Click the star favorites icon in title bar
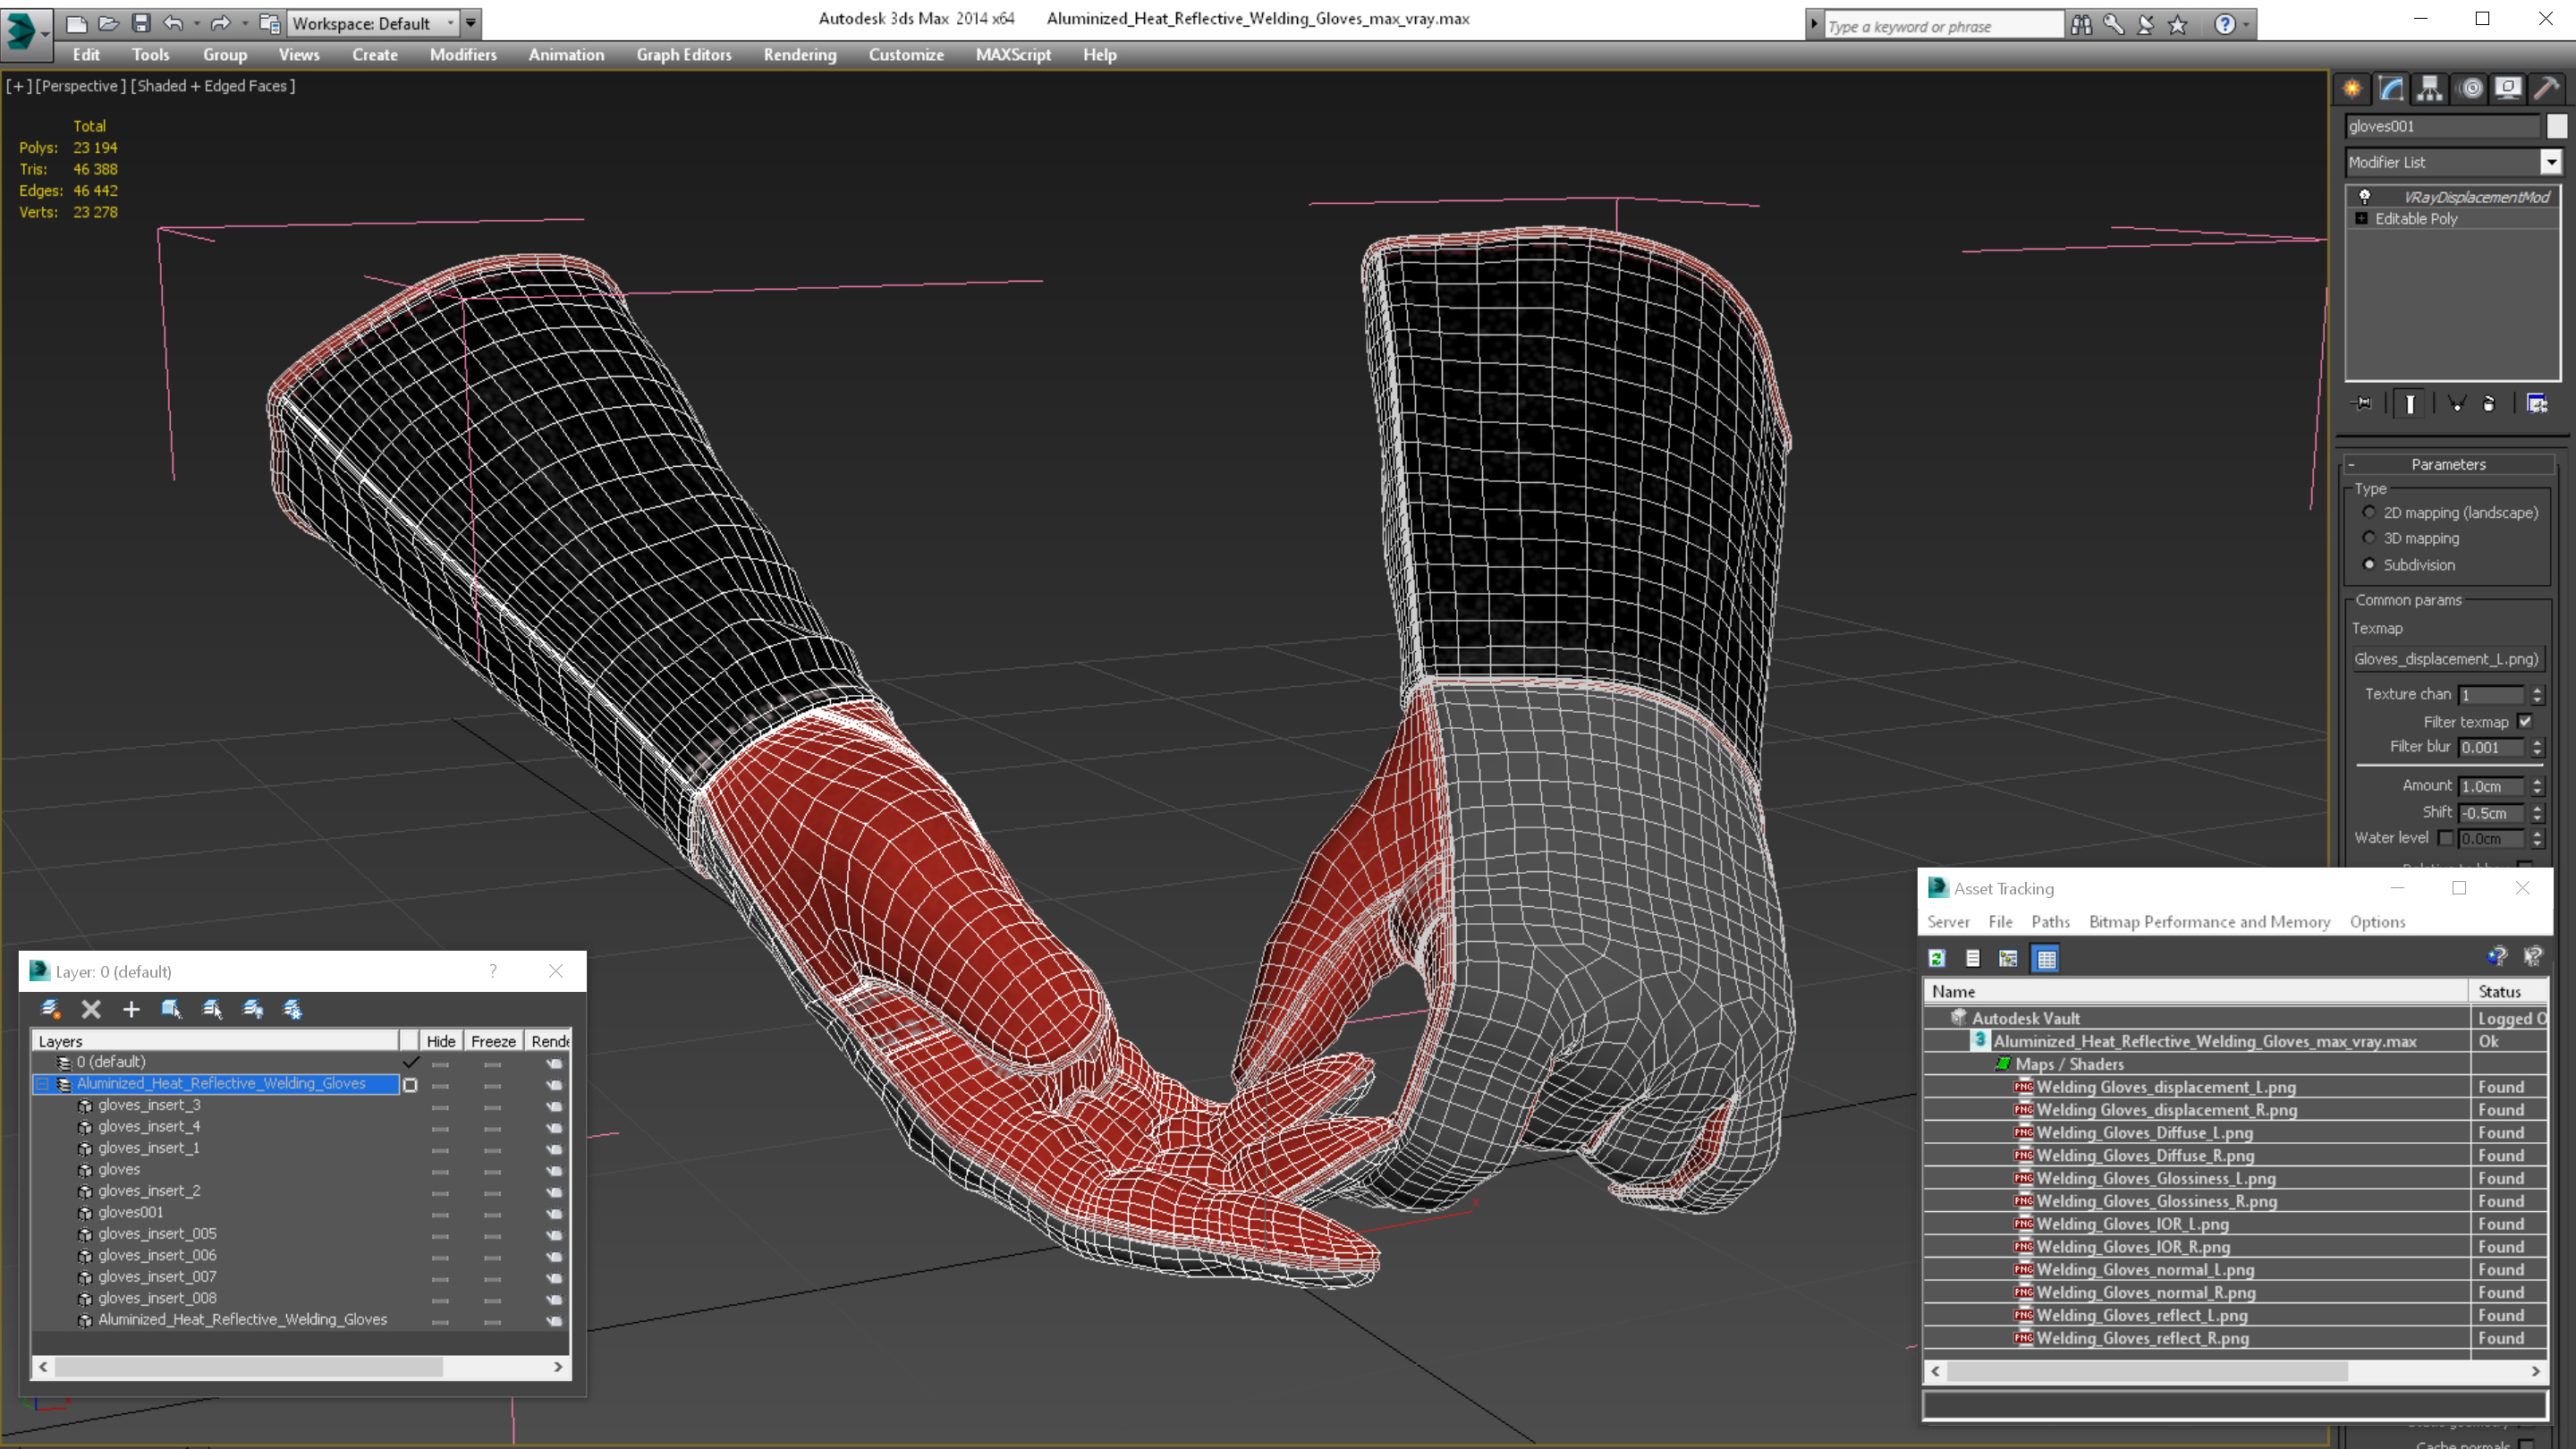This screenshot has width=2576, height=1449. click(x=2178, y=24)
